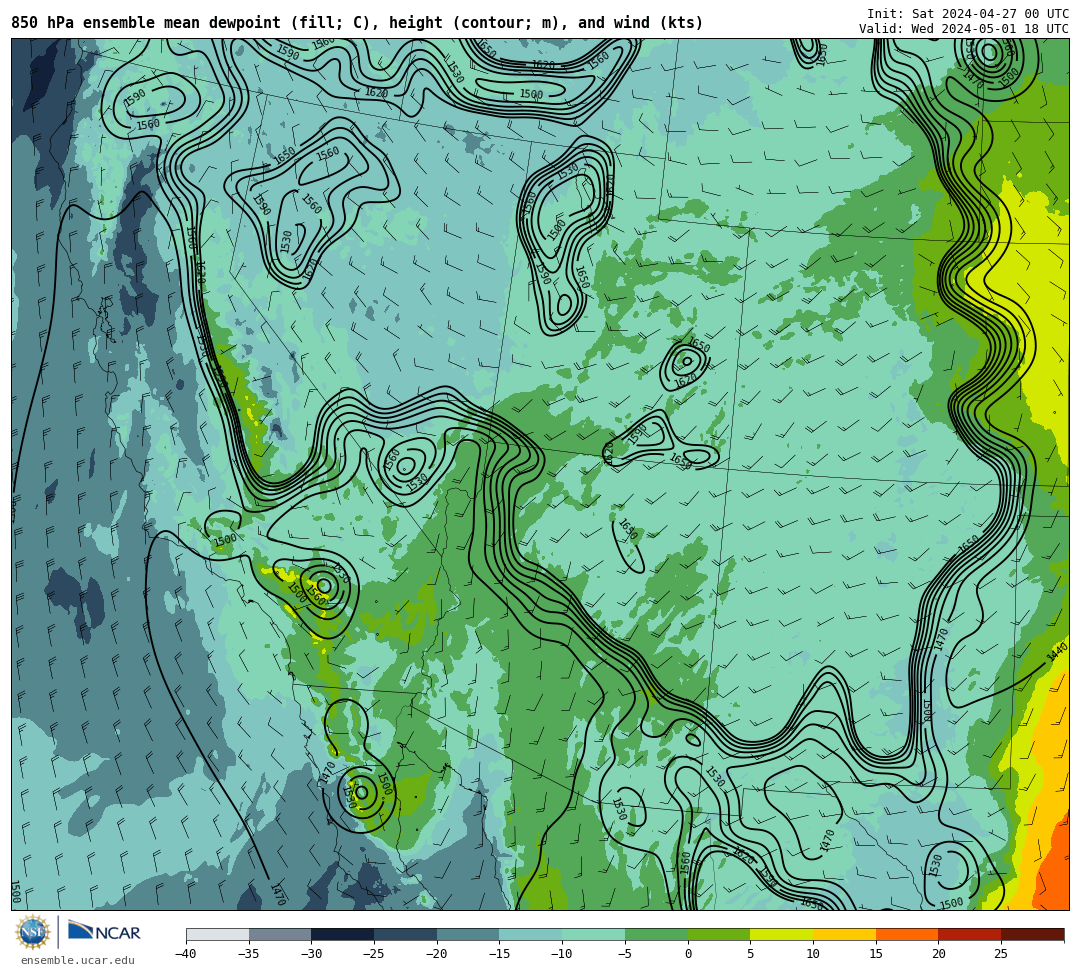1080x973 pixels.
Task: Click the -10 colorbar tick label
Action: point(562,954)
